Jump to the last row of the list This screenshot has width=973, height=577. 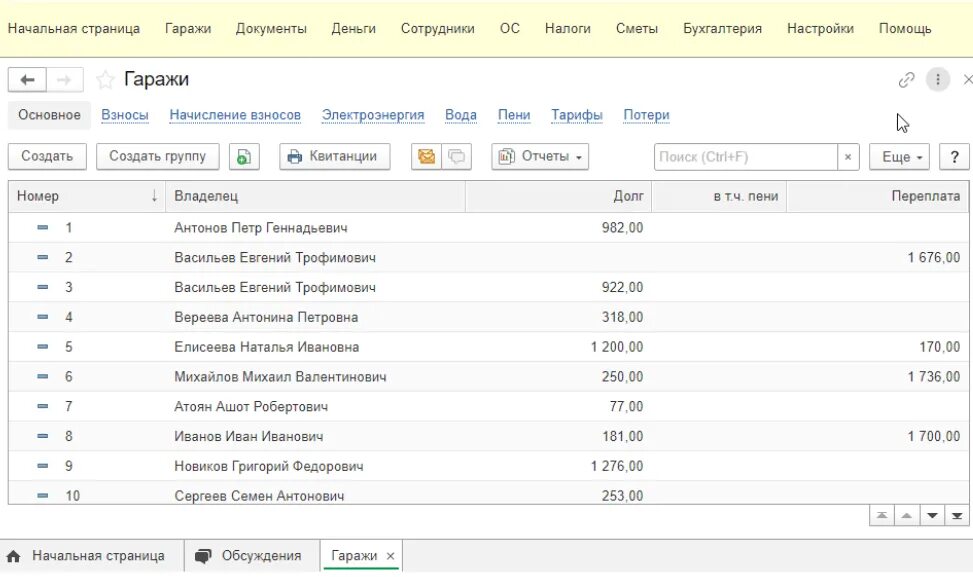coord(957,516)
